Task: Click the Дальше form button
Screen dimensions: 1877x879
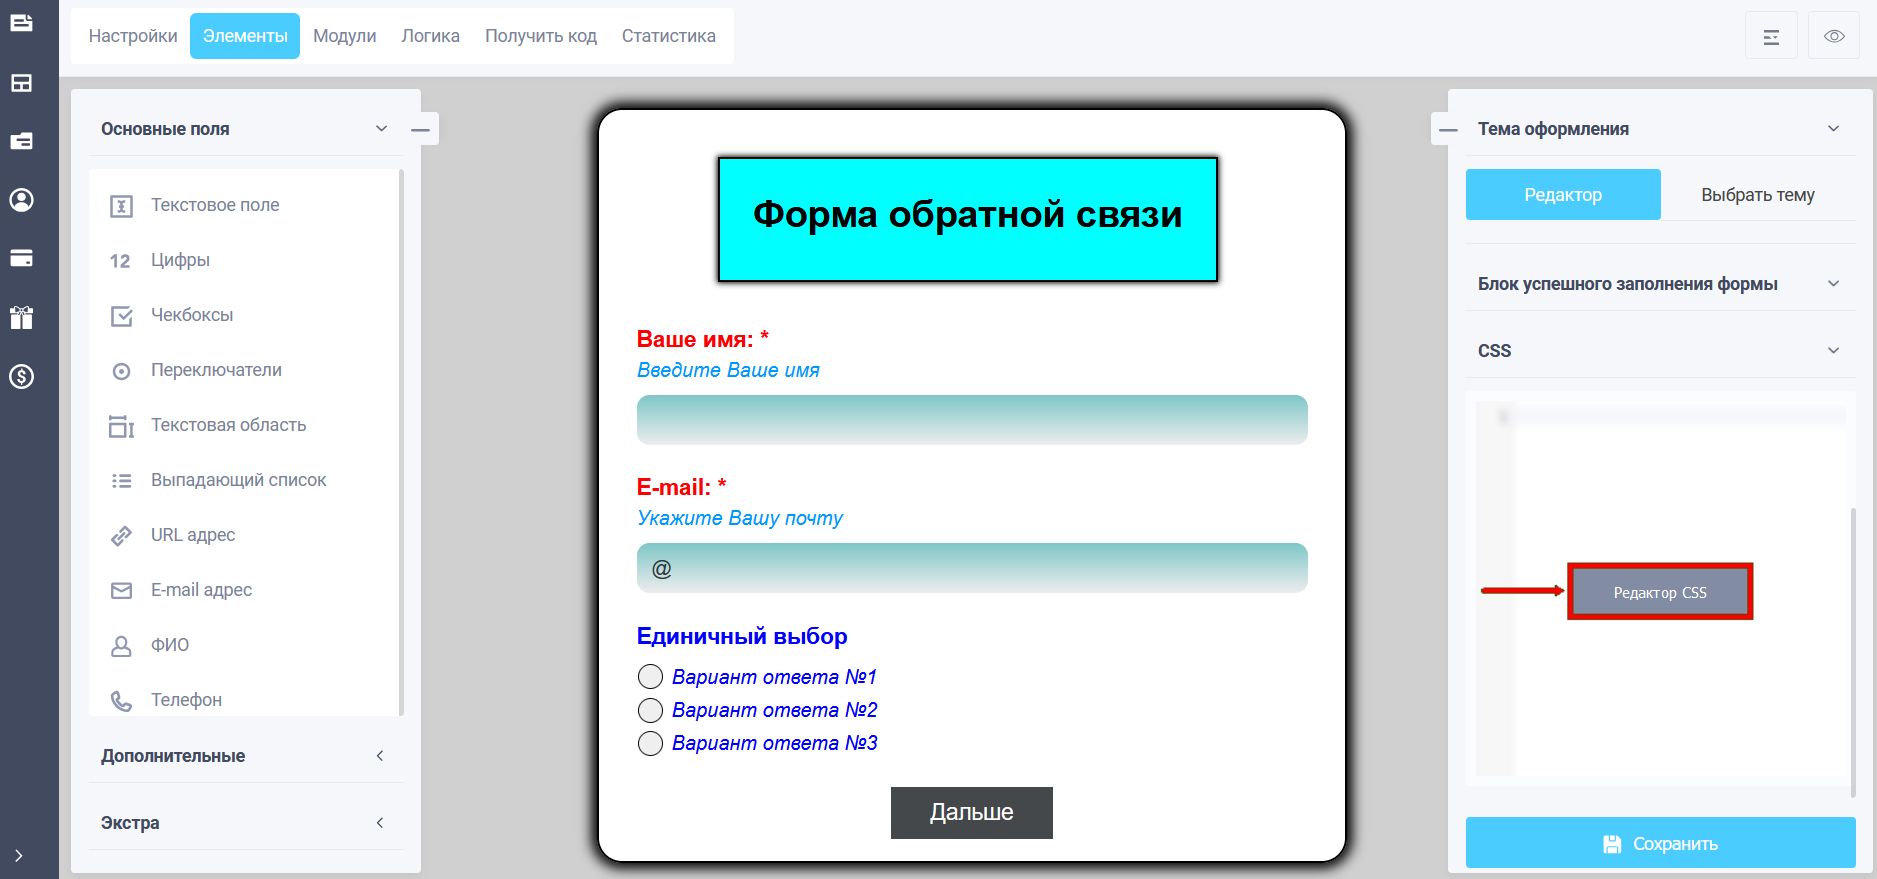Action: (972, 812)
